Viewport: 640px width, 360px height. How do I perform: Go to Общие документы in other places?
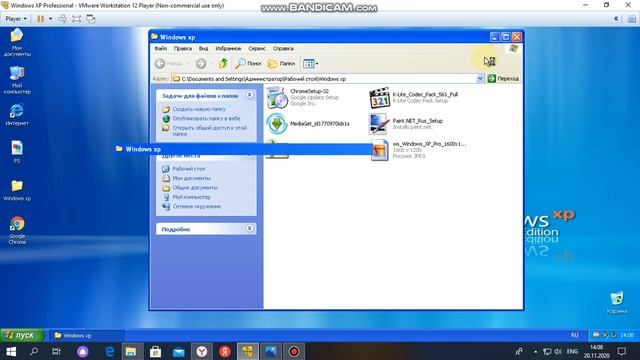(195, 187)
